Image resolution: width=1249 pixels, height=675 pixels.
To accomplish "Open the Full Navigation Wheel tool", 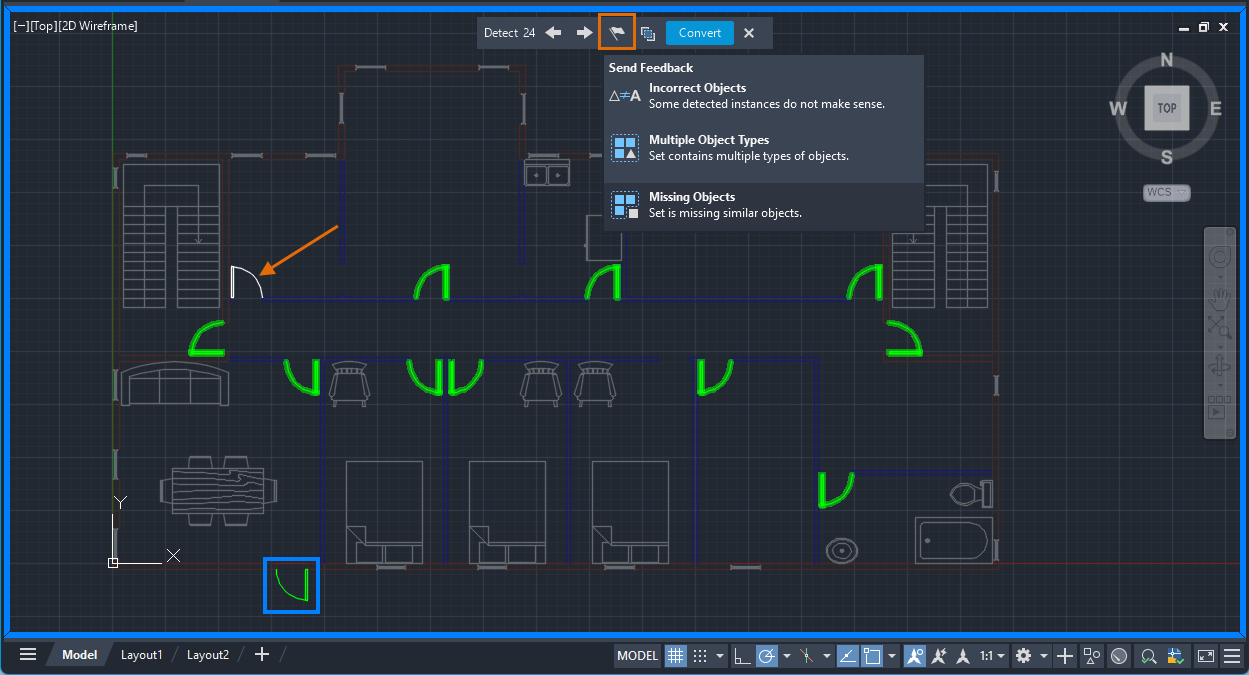I will point(1219,258).
